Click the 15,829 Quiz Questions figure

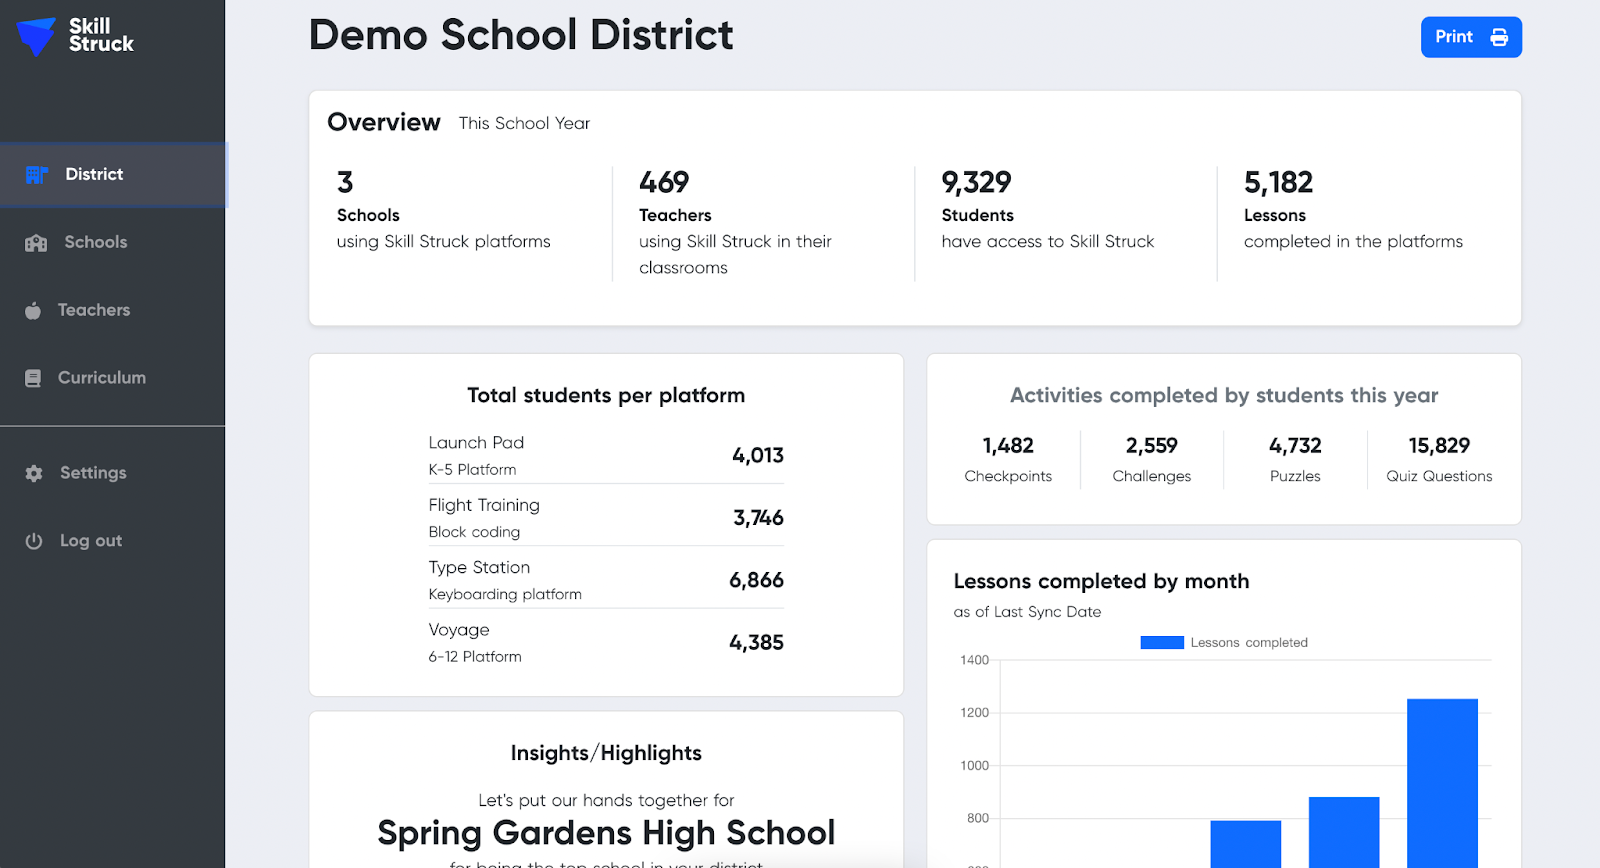point(1439,446)
